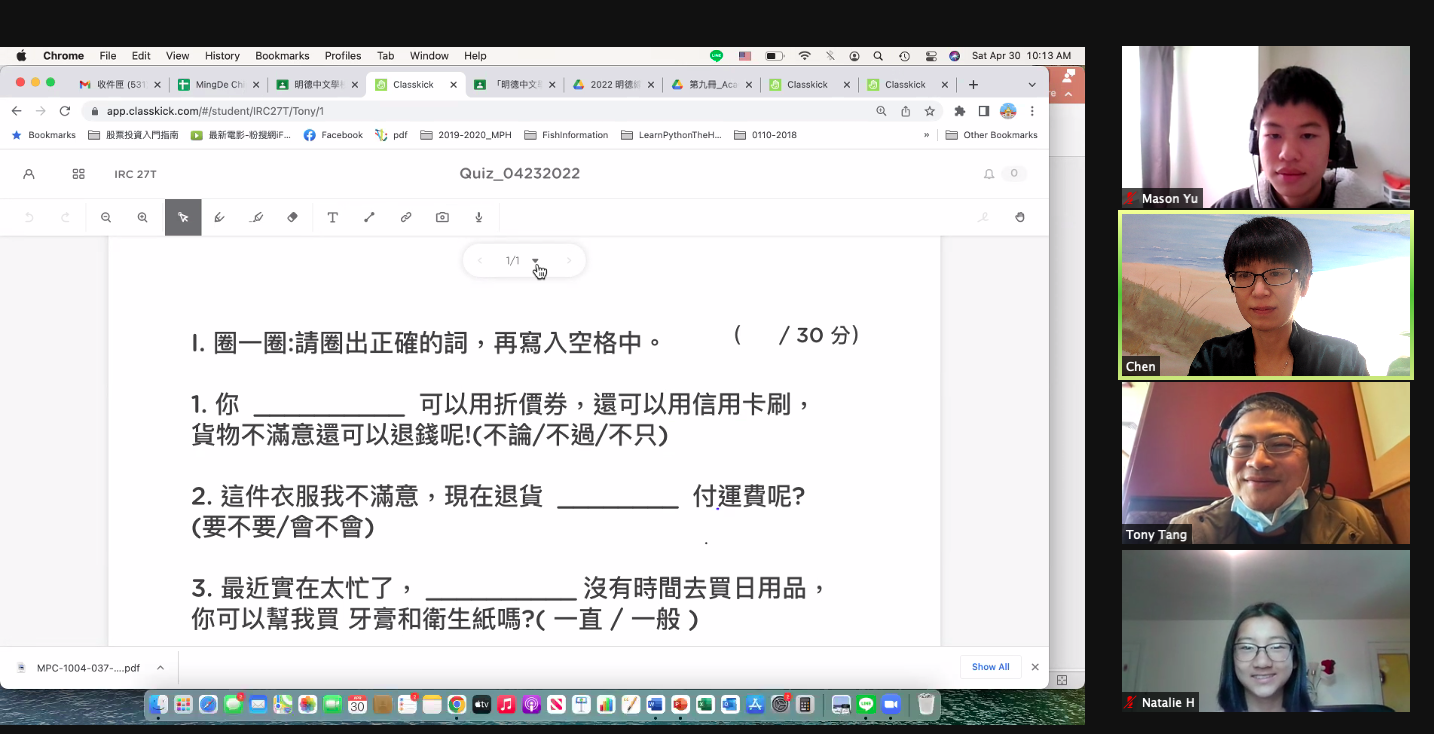Select the hand pan tool
This screenshot has width=1434, height=734.
point(1020,217)
